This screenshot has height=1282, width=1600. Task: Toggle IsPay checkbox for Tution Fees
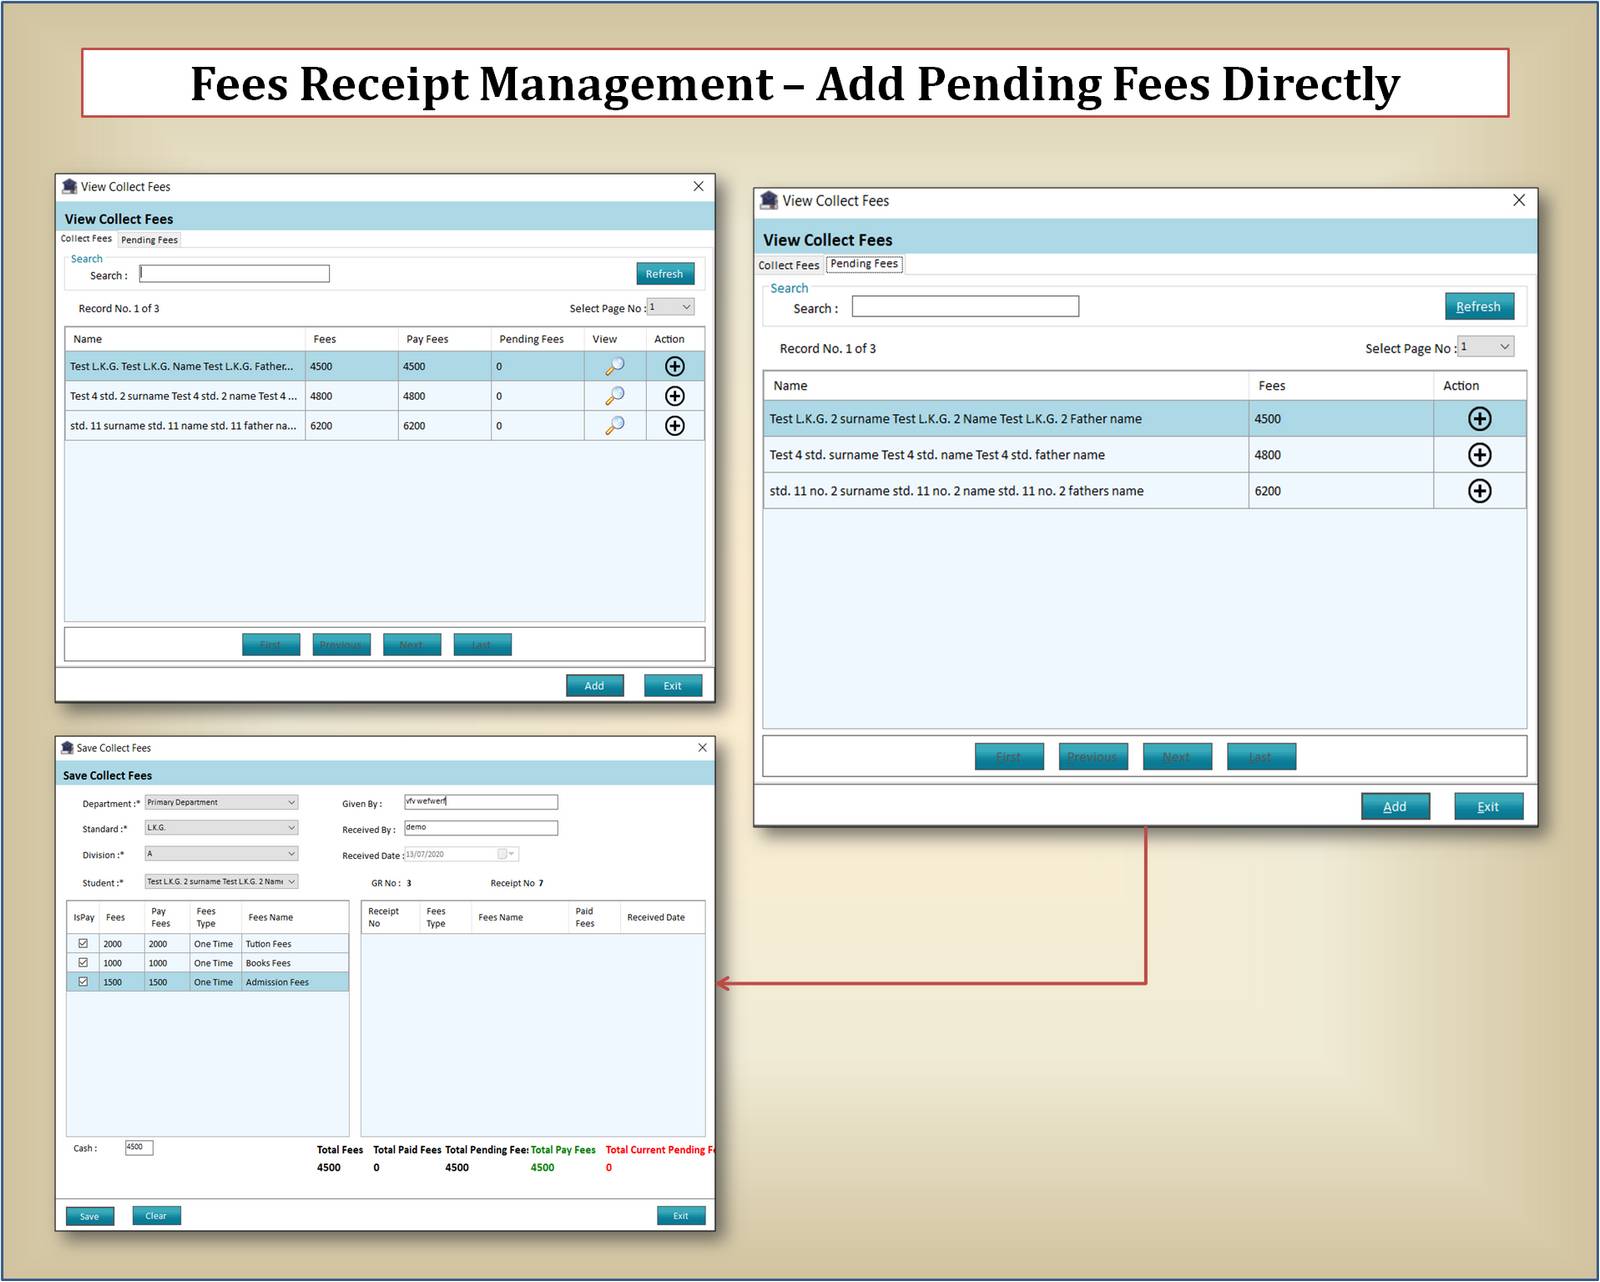pos(83,943)
